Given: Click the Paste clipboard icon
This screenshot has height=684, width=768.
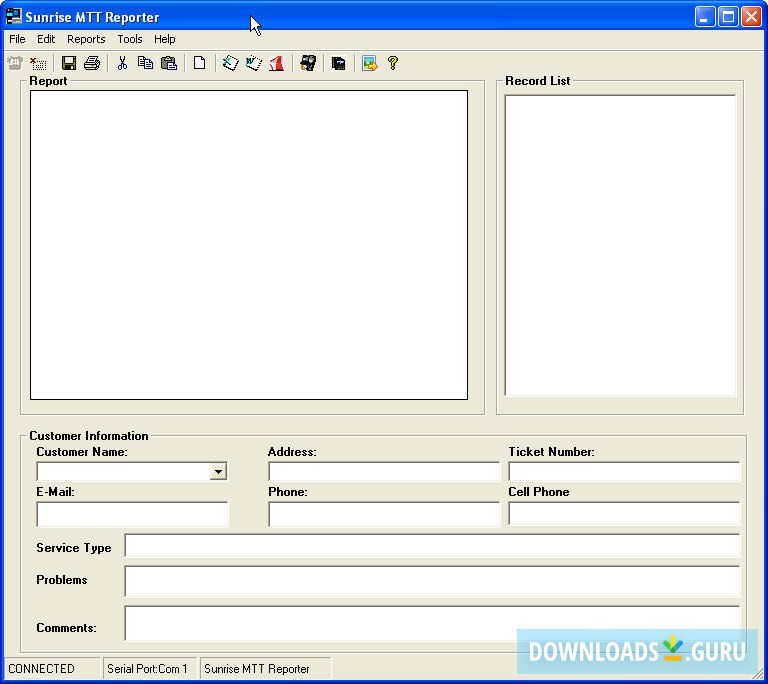Looking at the screenshot, I should [x=169, y=63].
